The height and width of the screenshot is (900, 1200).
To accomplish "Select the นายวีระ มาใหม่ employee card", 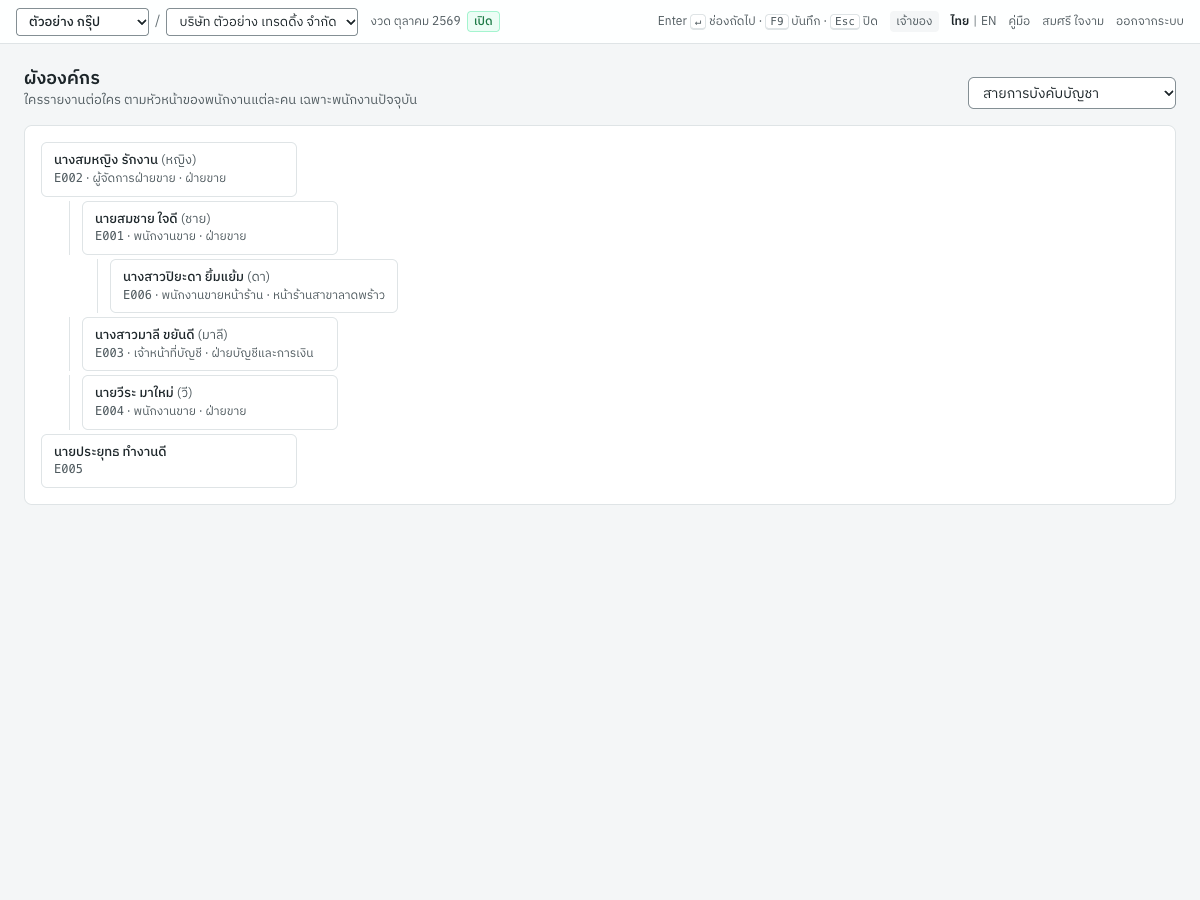I will [x=210, y=402].
